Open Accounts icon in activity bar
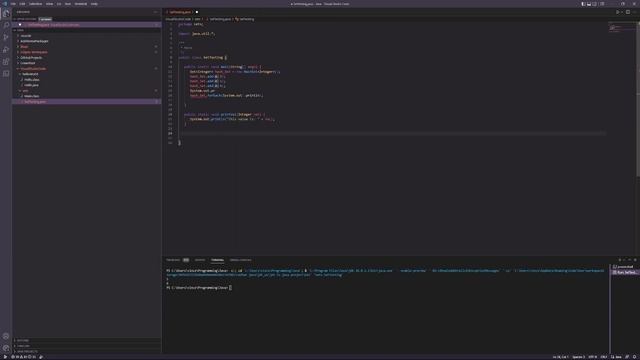Viewport: 640px width, 360px height. click(x=6, y=336)
